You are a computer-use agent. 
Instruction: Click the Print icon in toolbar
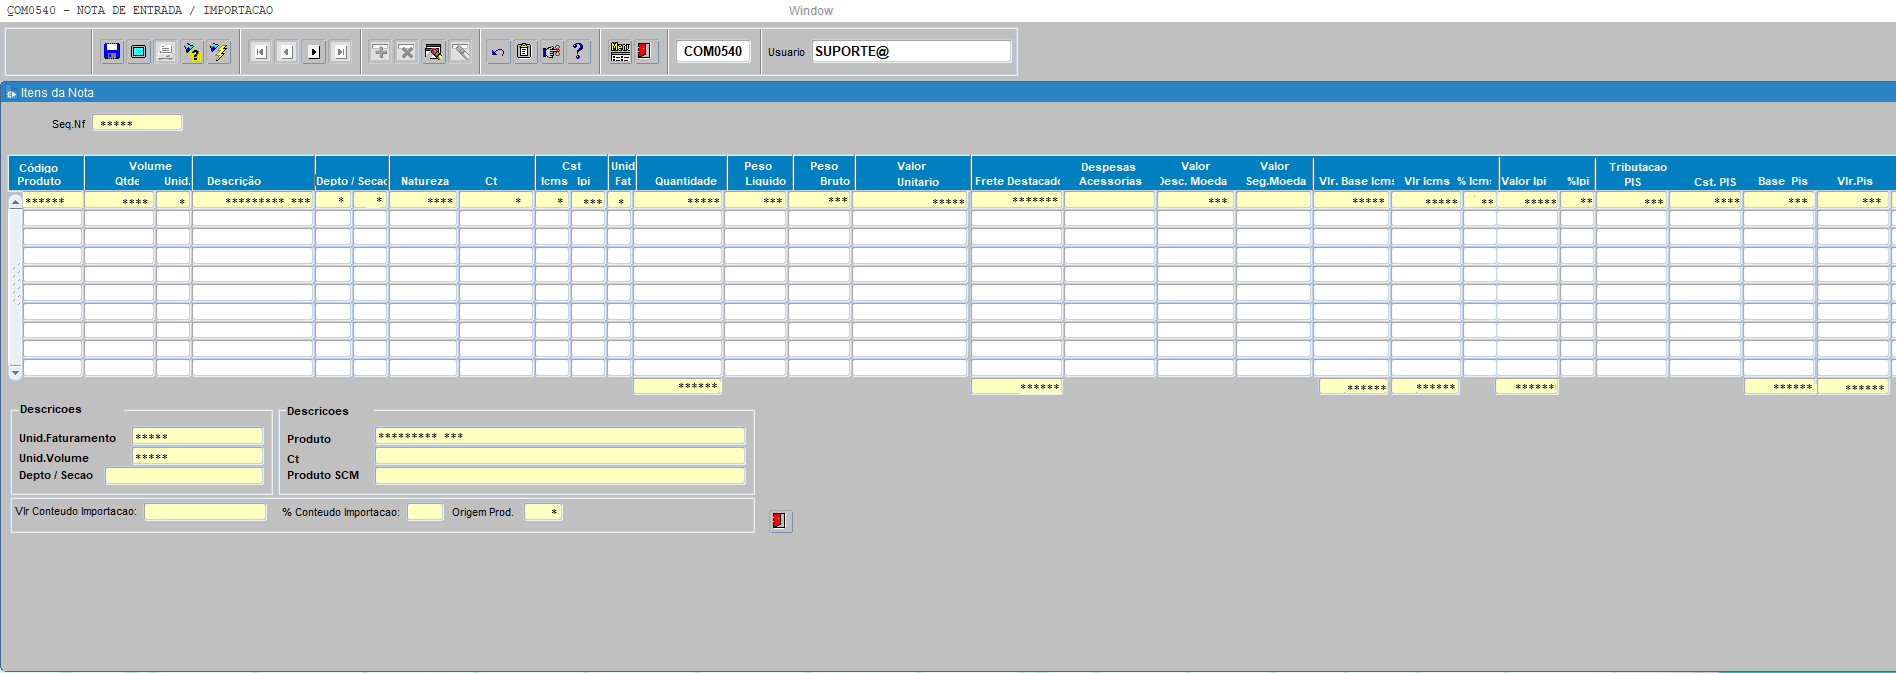pyautogui.click(x=165, y=52)
